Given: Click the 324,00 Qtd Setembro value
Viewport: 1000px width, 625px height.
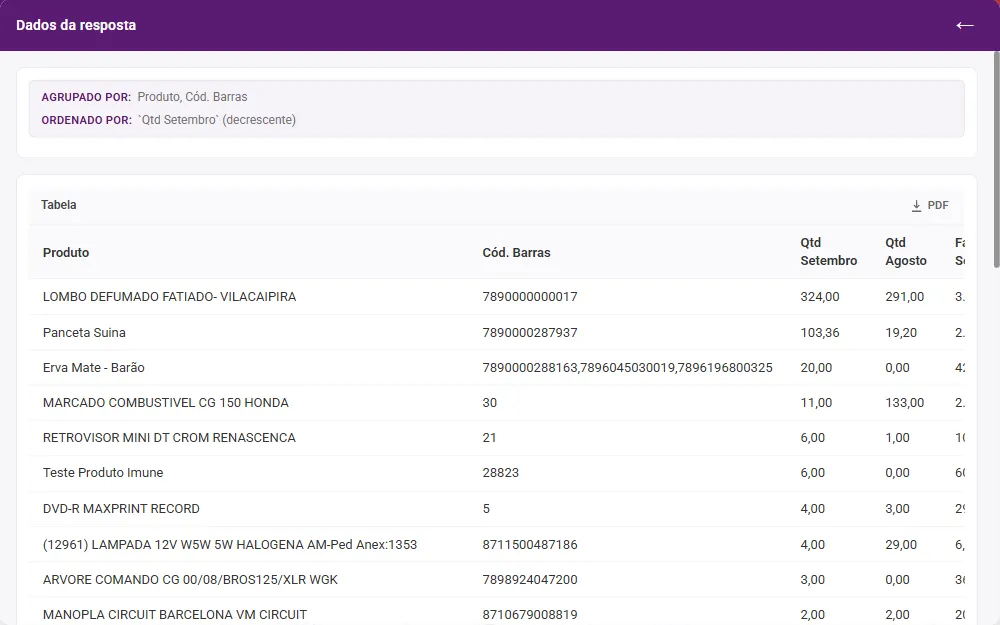Looking at the screenshot, I should coord(820,297).
